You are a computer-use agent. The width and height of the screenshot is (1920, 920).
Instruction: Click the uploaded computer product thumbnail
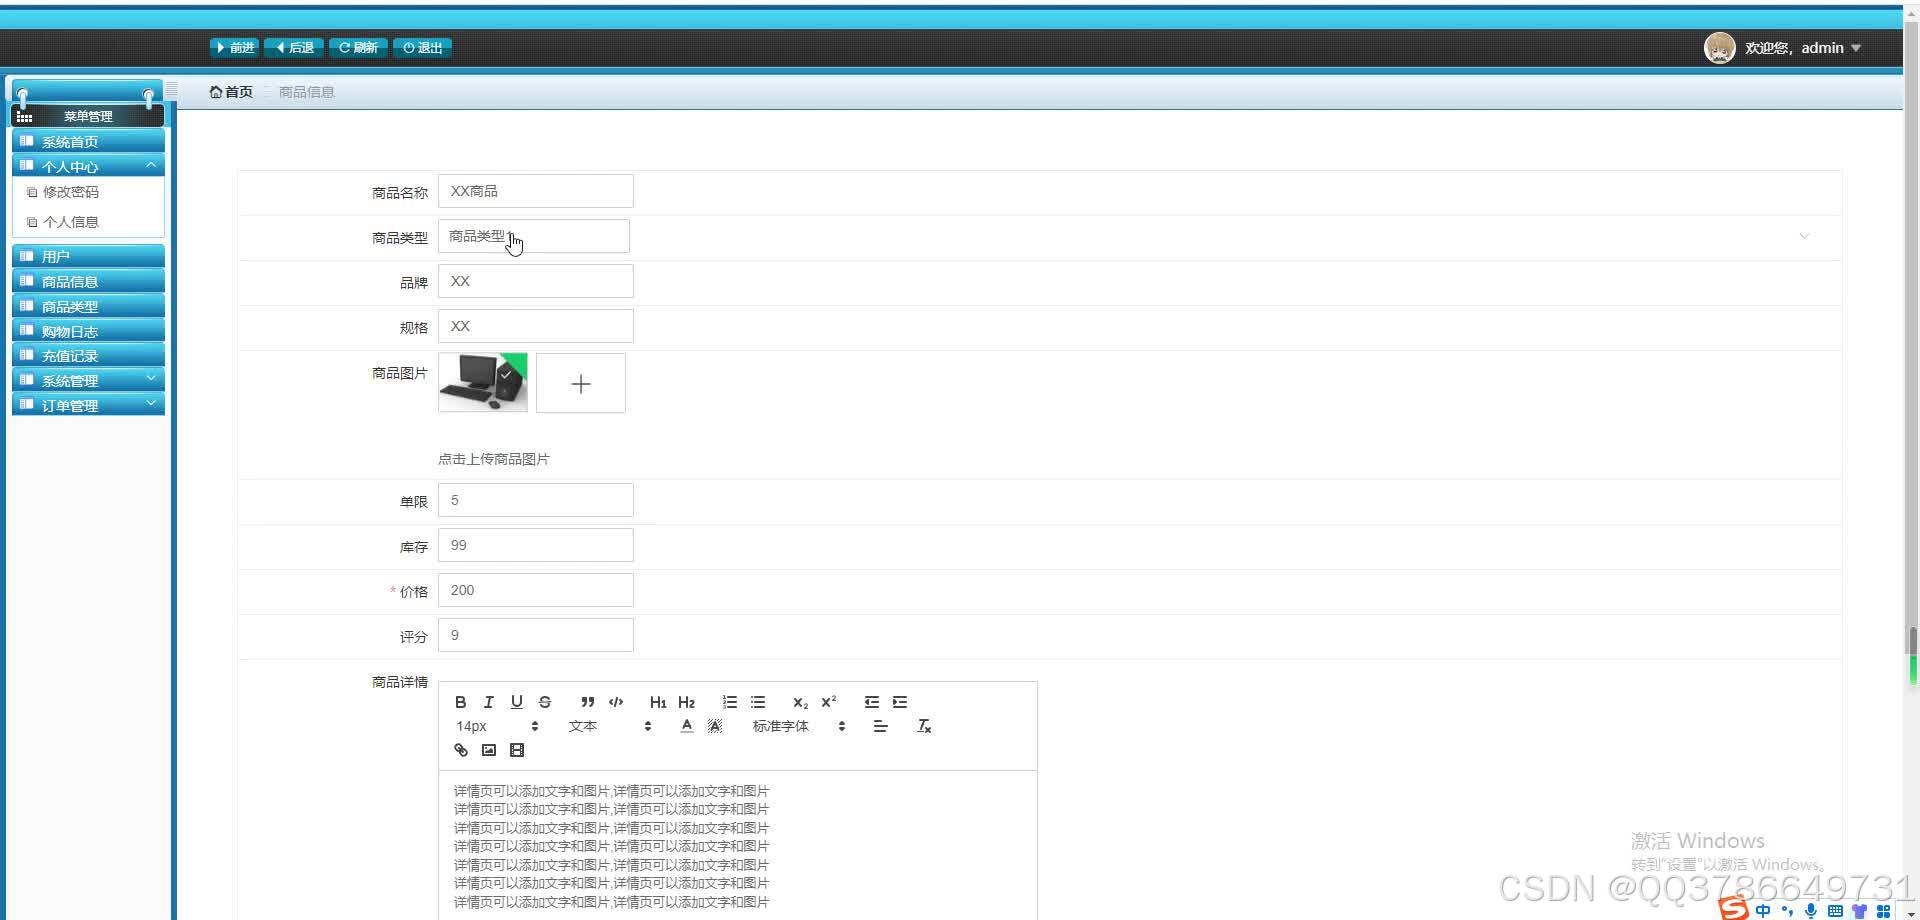[x=483, y=382]
